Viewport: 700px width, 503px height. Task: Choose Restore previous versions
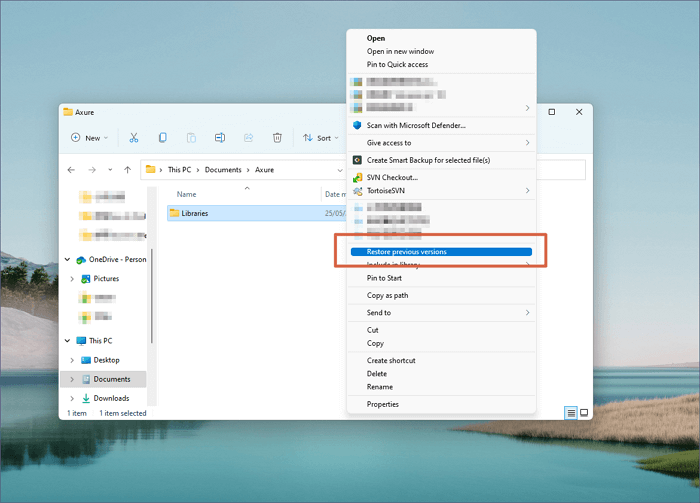pyautogui.click(x=441, y=252)
